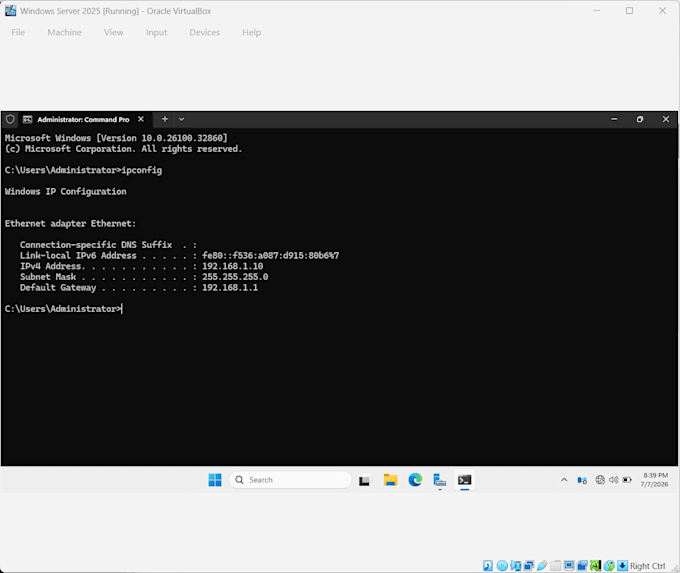Open the volume speaker icon in tray
680x573 pixels.
pyautogui.click(x=613, y=480)
